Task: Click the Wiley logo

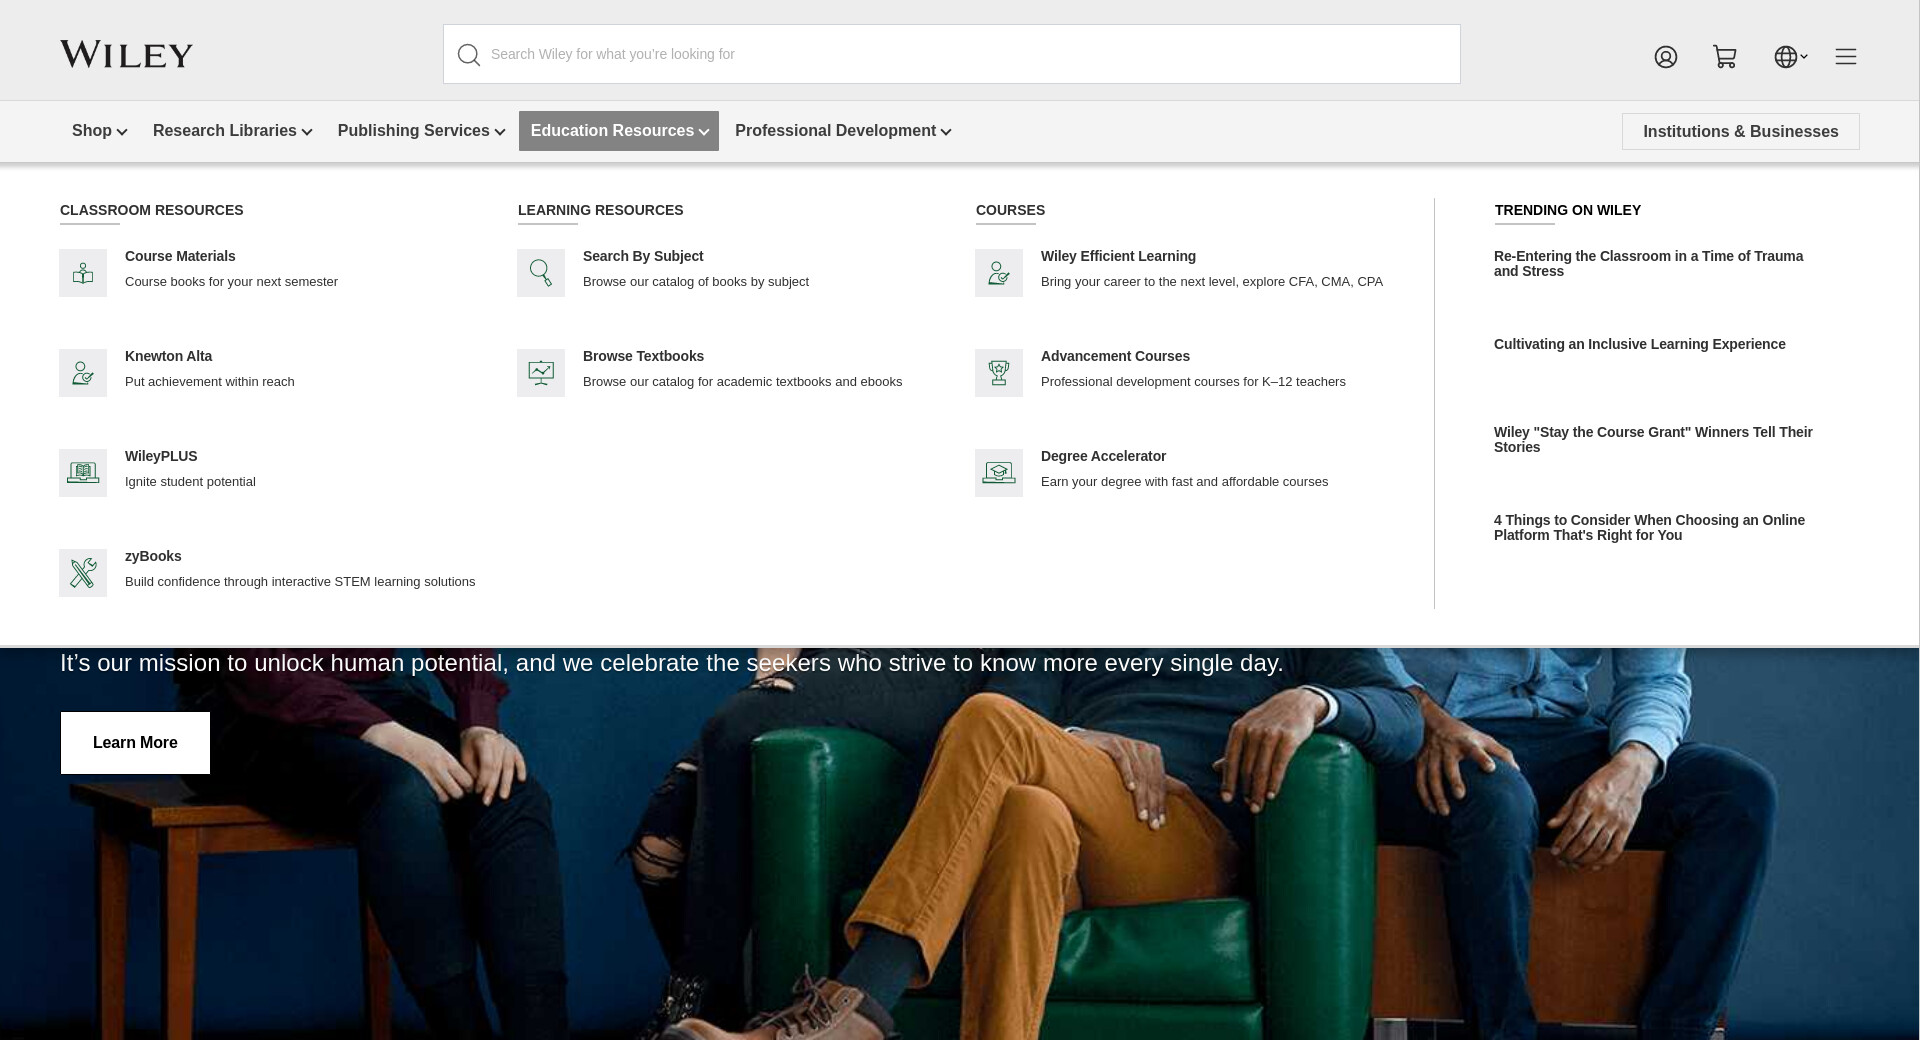Action: click(x=126, y=55)
